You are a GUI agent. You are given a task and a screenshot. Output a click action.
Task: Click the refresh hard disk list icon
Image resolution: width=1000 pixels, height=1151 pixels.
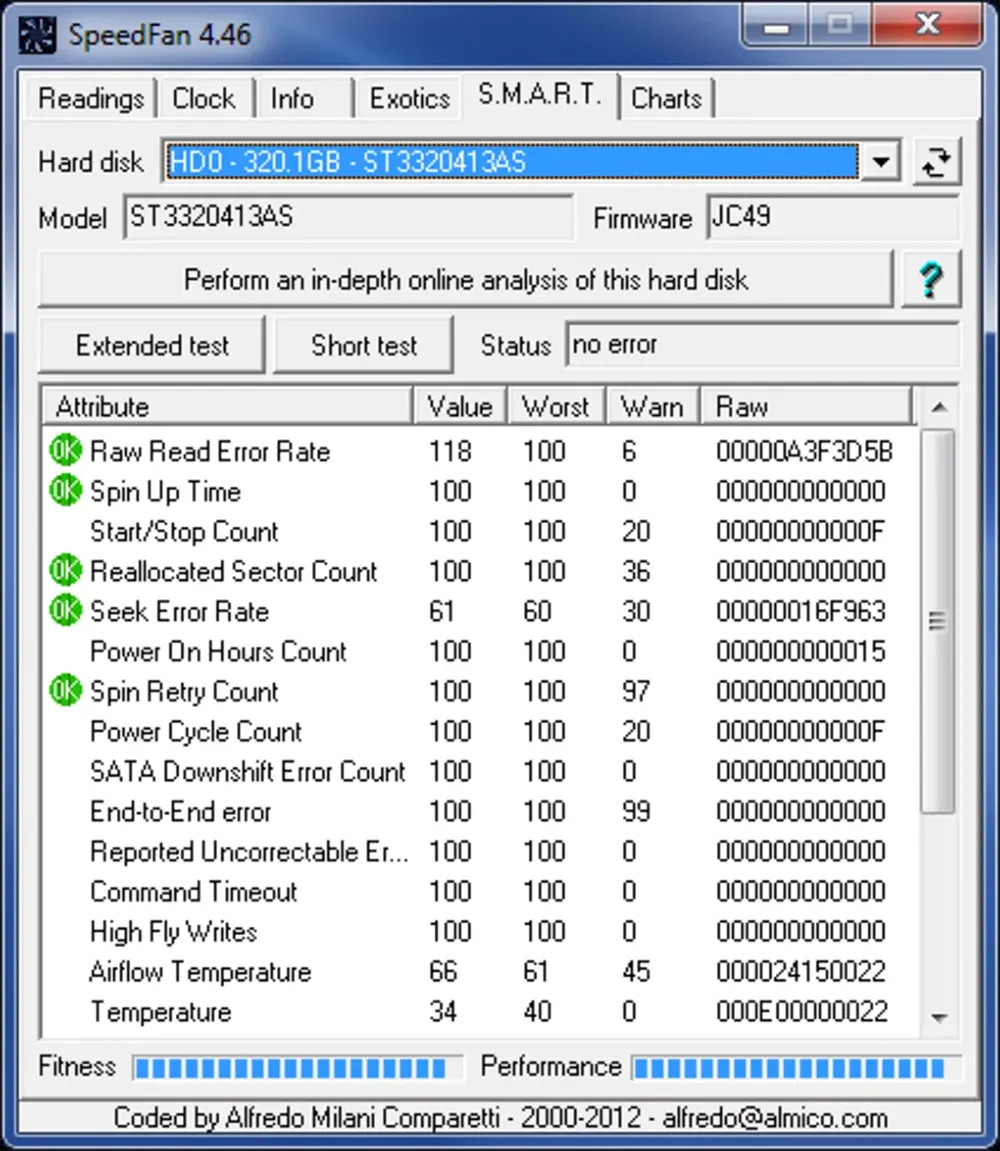tap(936, 162)
